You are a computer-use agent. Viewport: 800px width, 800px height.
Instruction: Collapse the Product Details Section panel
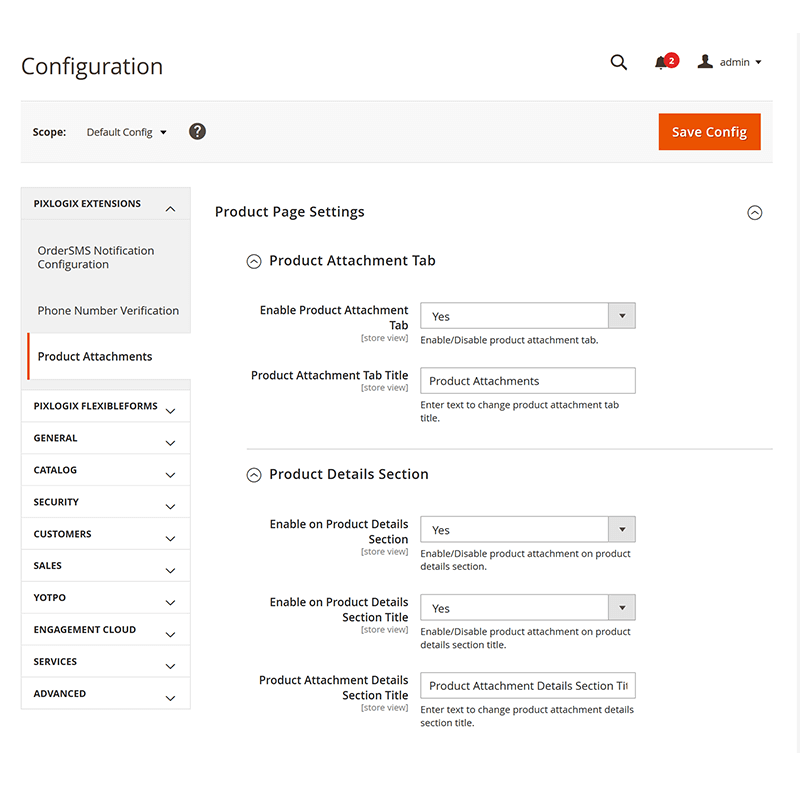coord(254,474)
